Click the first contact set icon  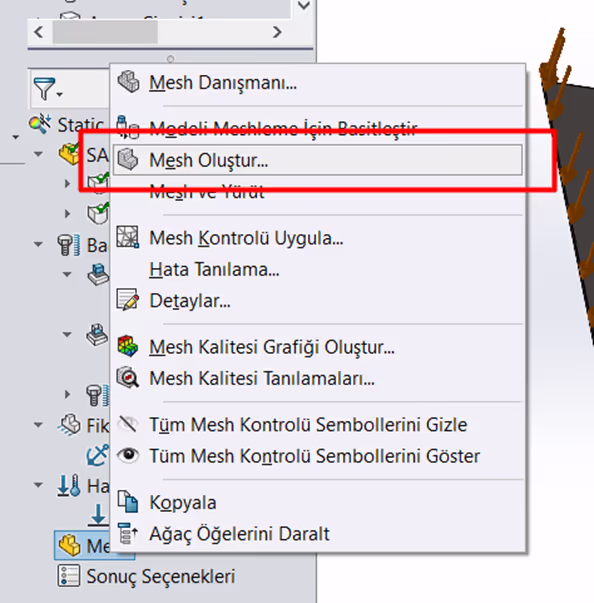click(98, 274)
